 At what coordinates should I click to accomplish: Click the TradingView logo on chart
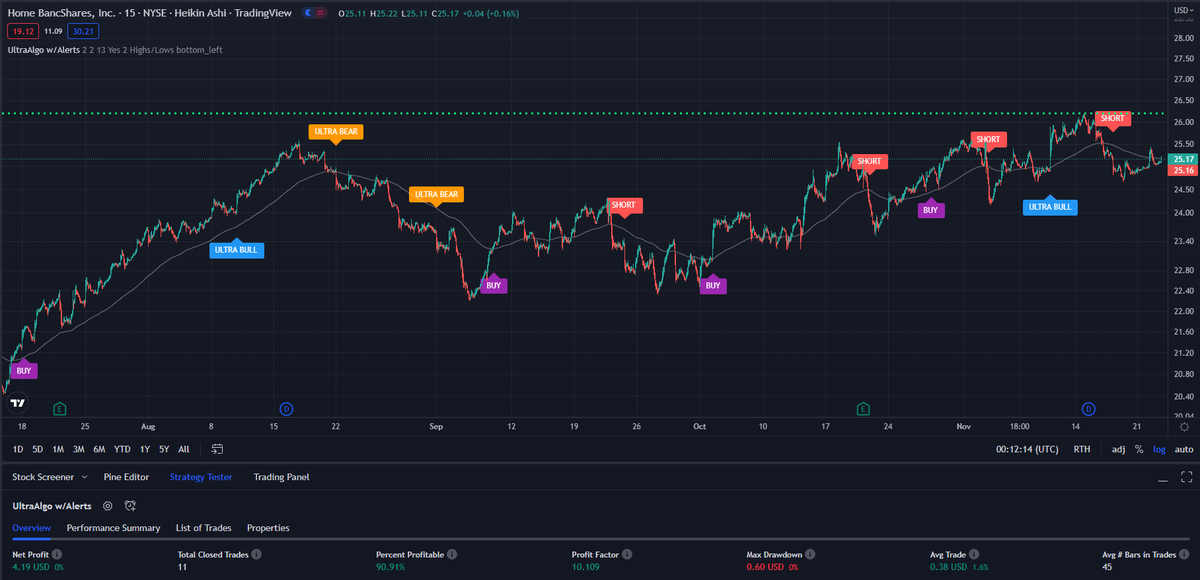pos(17,404)
